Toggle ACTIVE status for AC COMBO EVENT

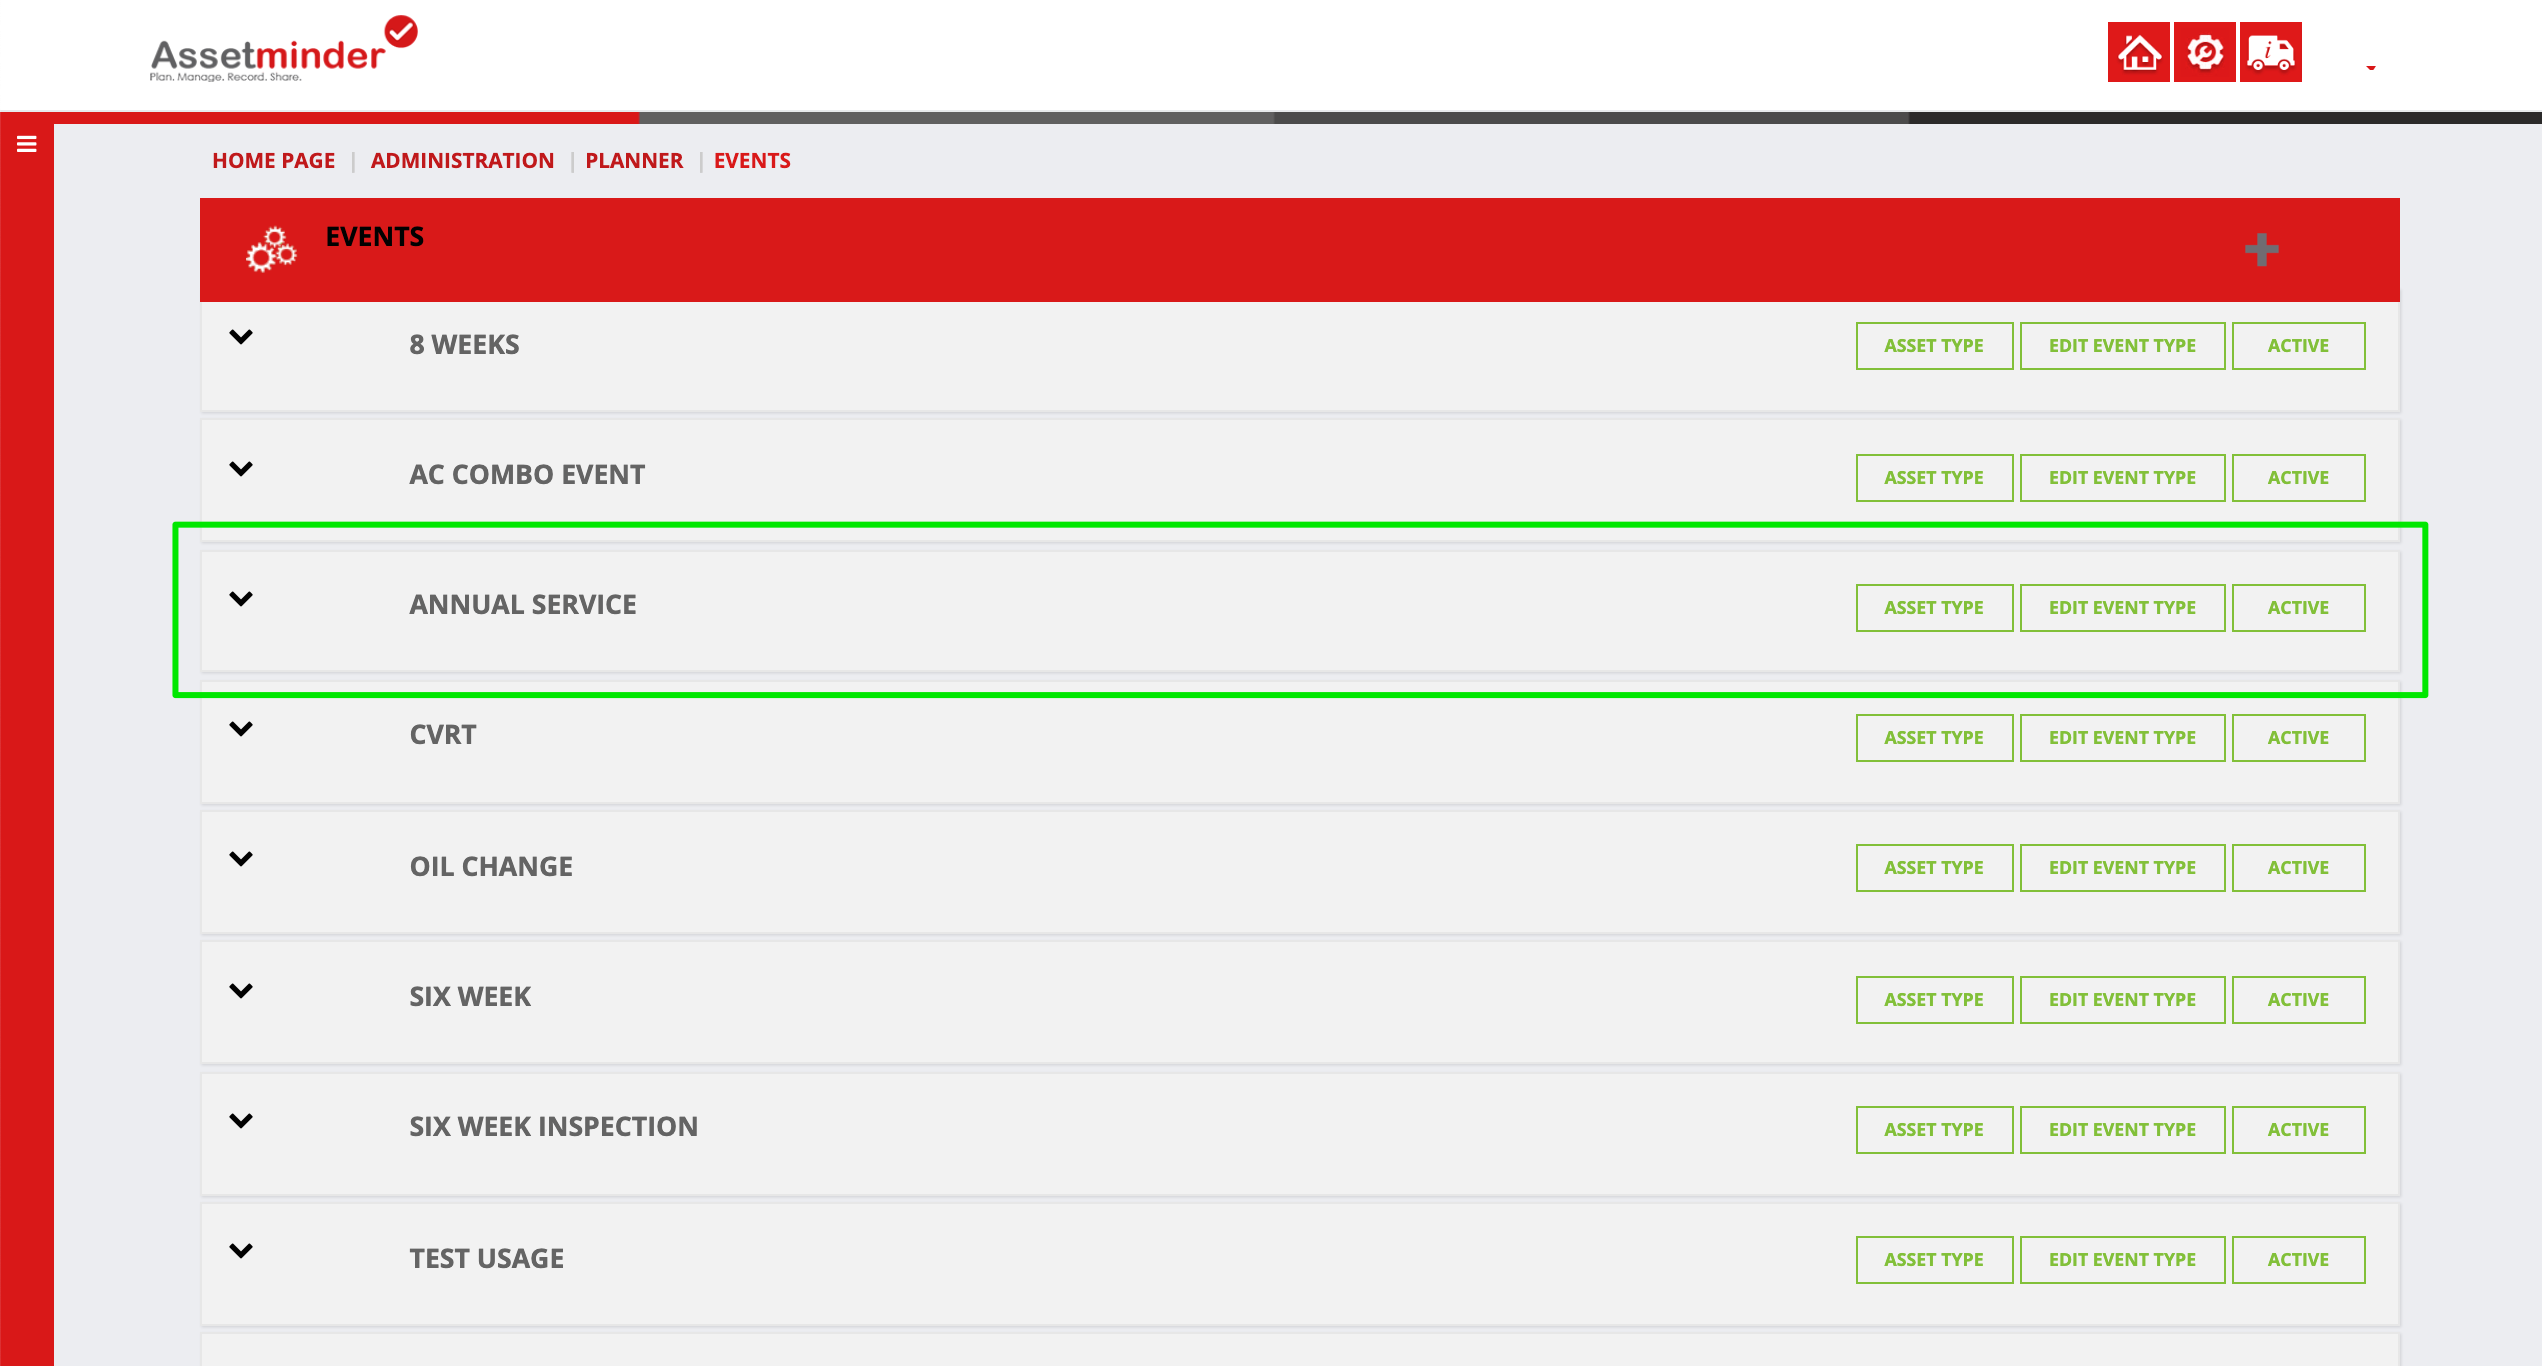tap(2298, 478)
